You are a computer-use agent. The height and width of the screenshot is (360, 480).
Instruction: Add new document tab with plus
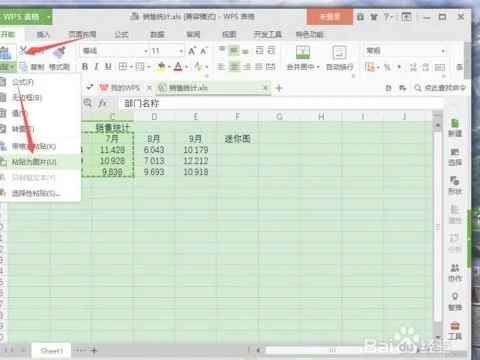coord(279,88)
